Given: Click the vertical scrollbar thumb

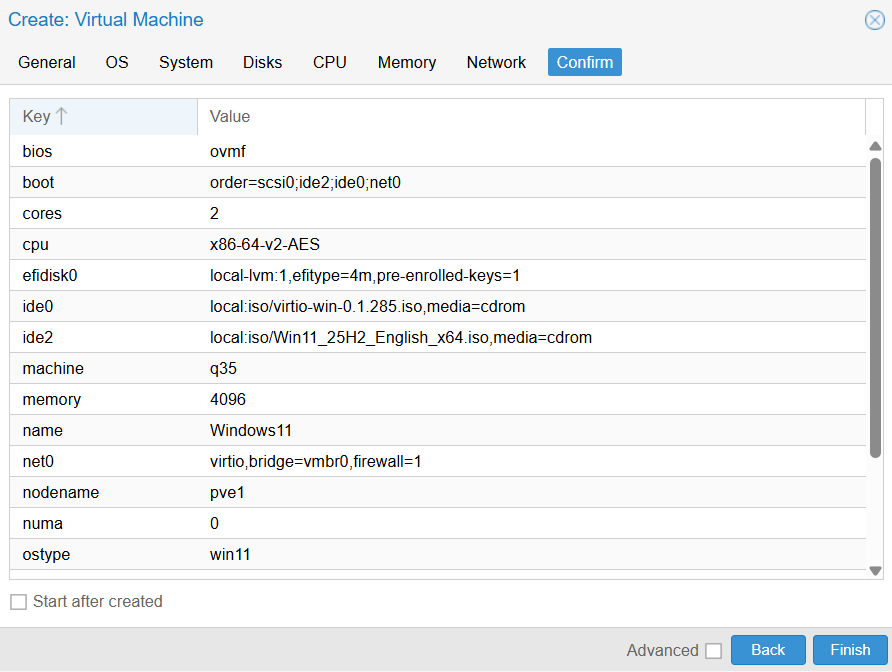Looking at the screenshot, I should point(875,300).
